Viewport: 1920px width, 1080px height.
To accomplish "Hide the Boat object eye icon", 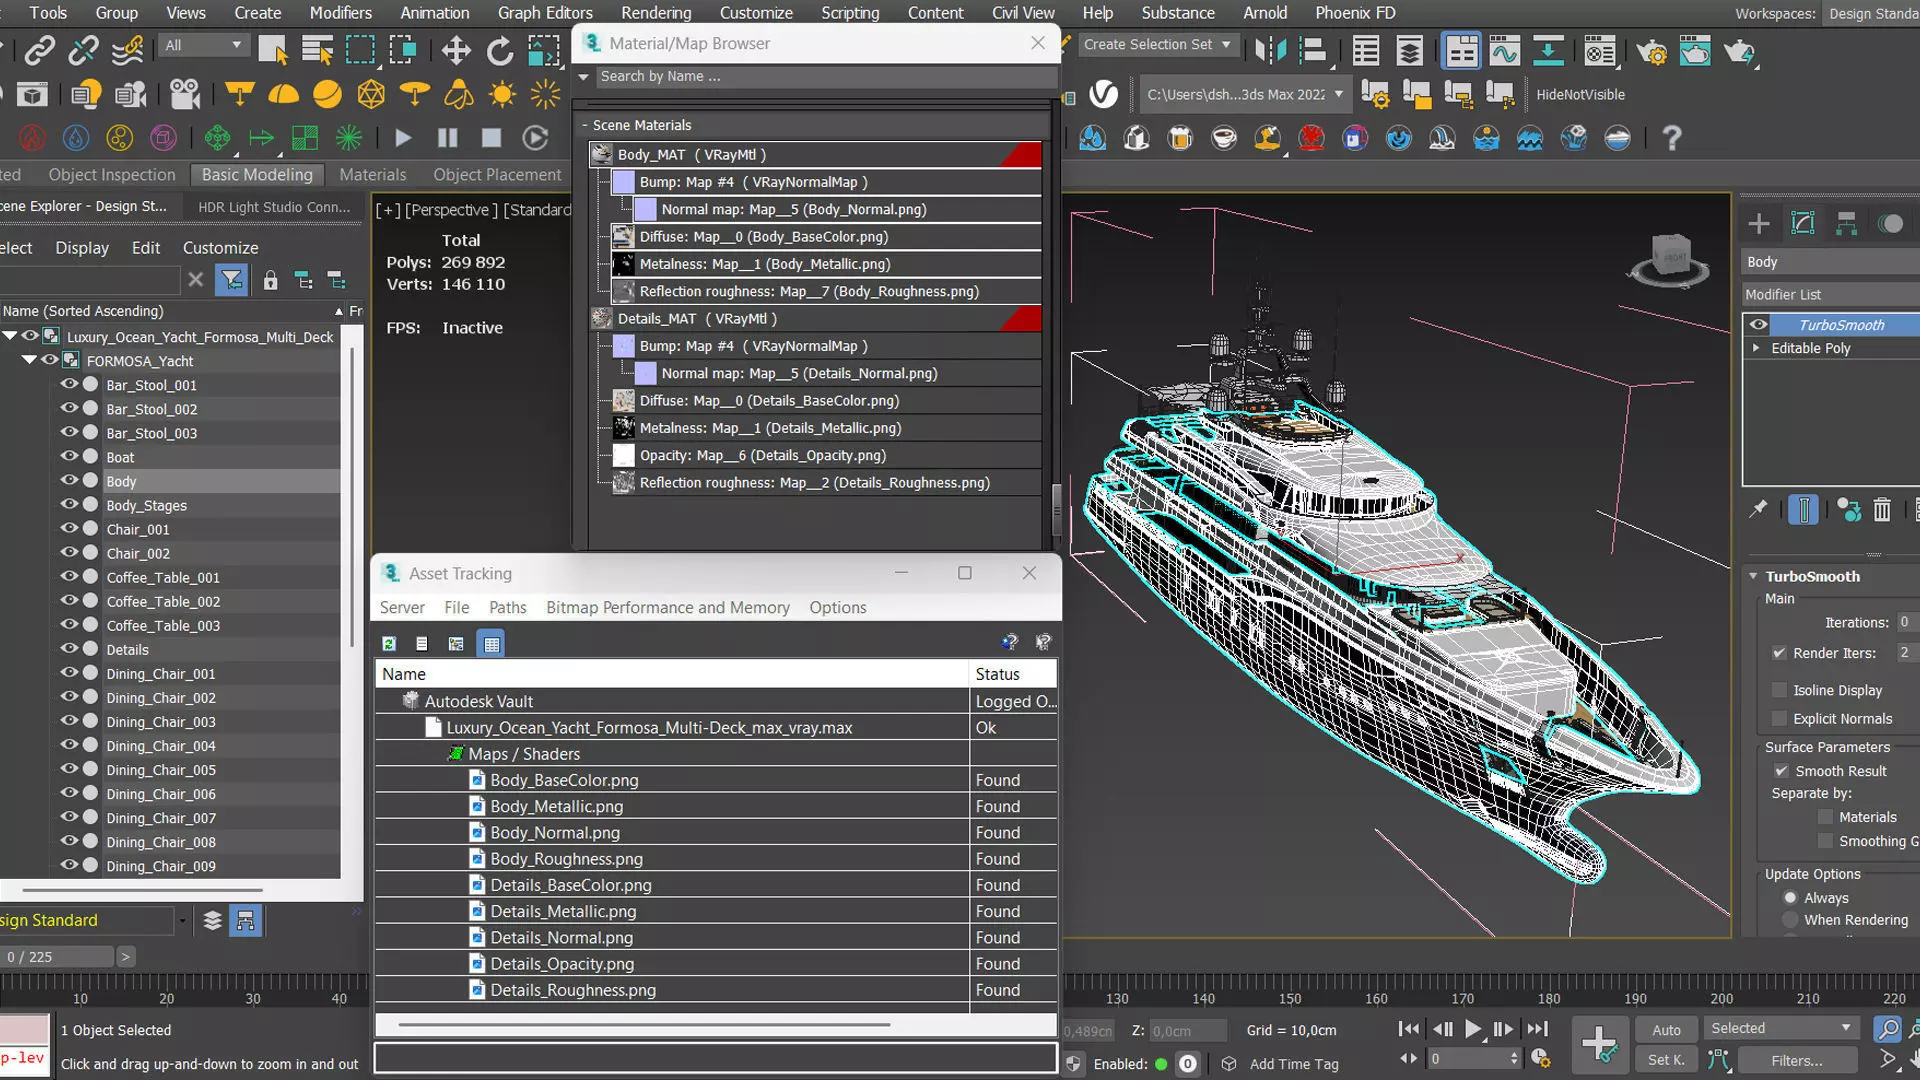I will pos(69,456).
